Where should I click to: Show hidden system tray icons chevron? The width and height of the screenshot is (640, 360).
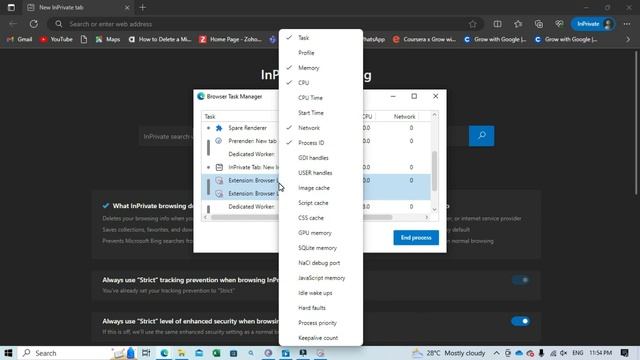tap(496, 353)
